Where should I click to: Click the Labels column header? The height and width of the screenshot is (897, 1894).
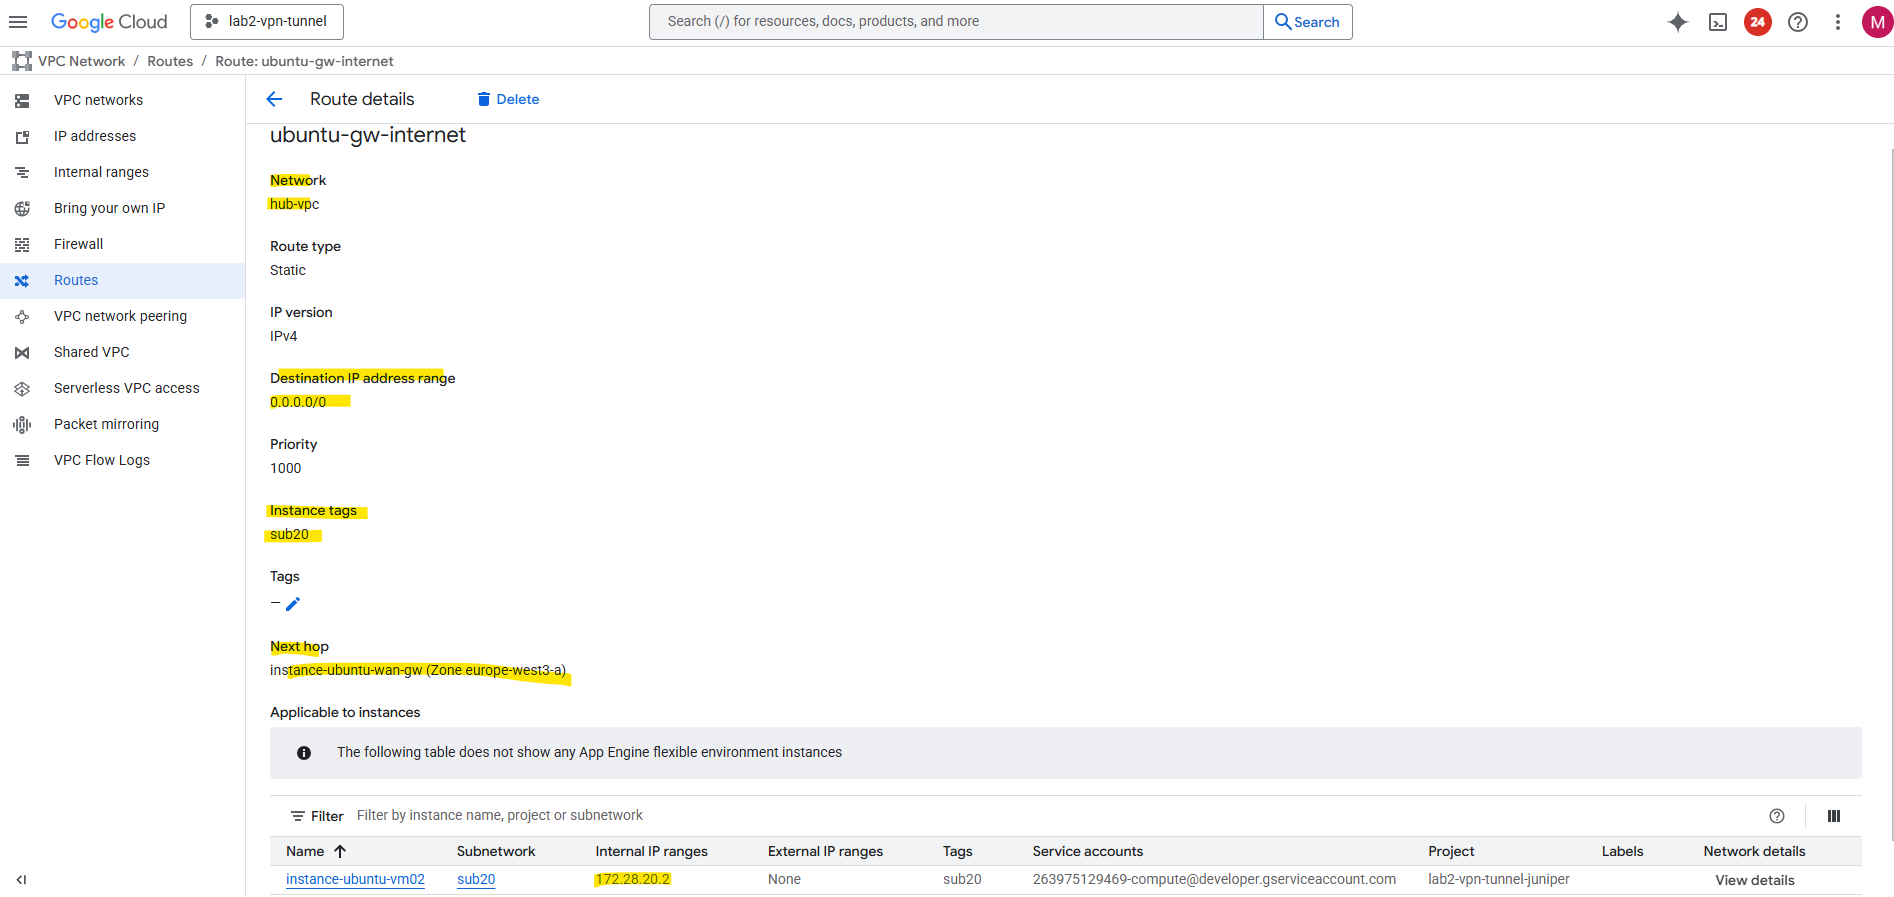tap(1622, 851)
